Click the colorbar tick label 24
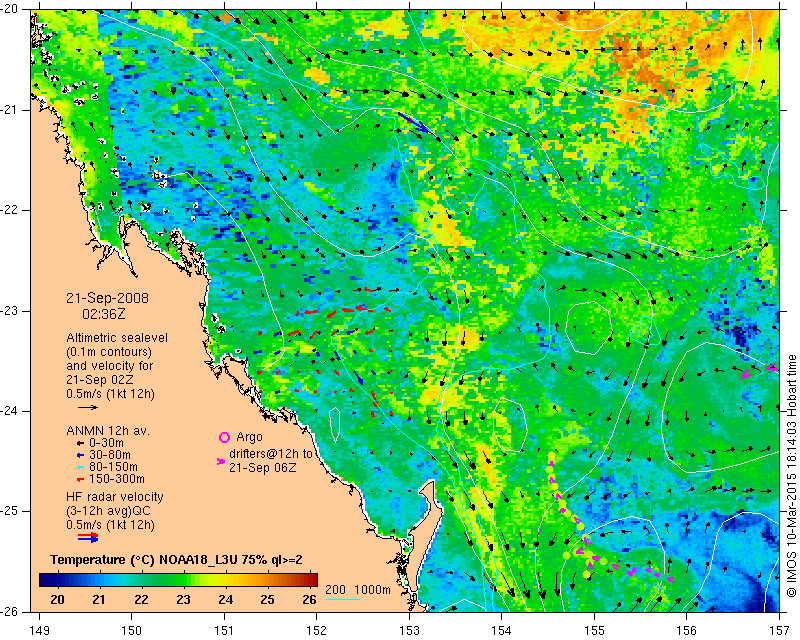Screen dimensions: 800x640 (x=226, y=599)
